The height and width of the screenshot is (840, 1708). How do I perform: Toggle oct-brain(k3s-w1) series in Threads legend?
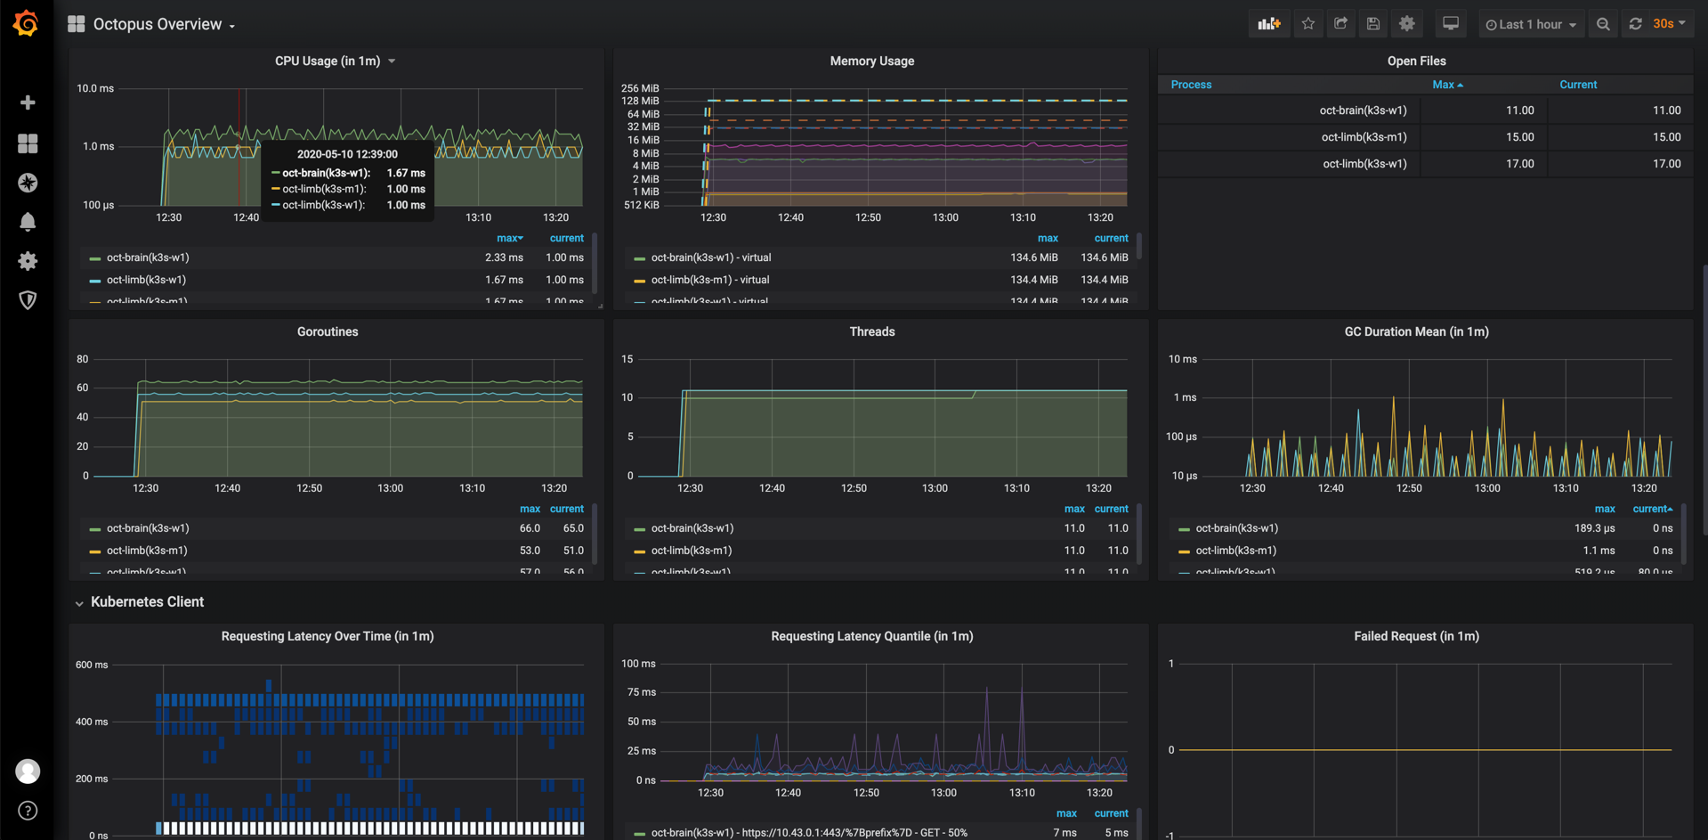tap(692, 528)
